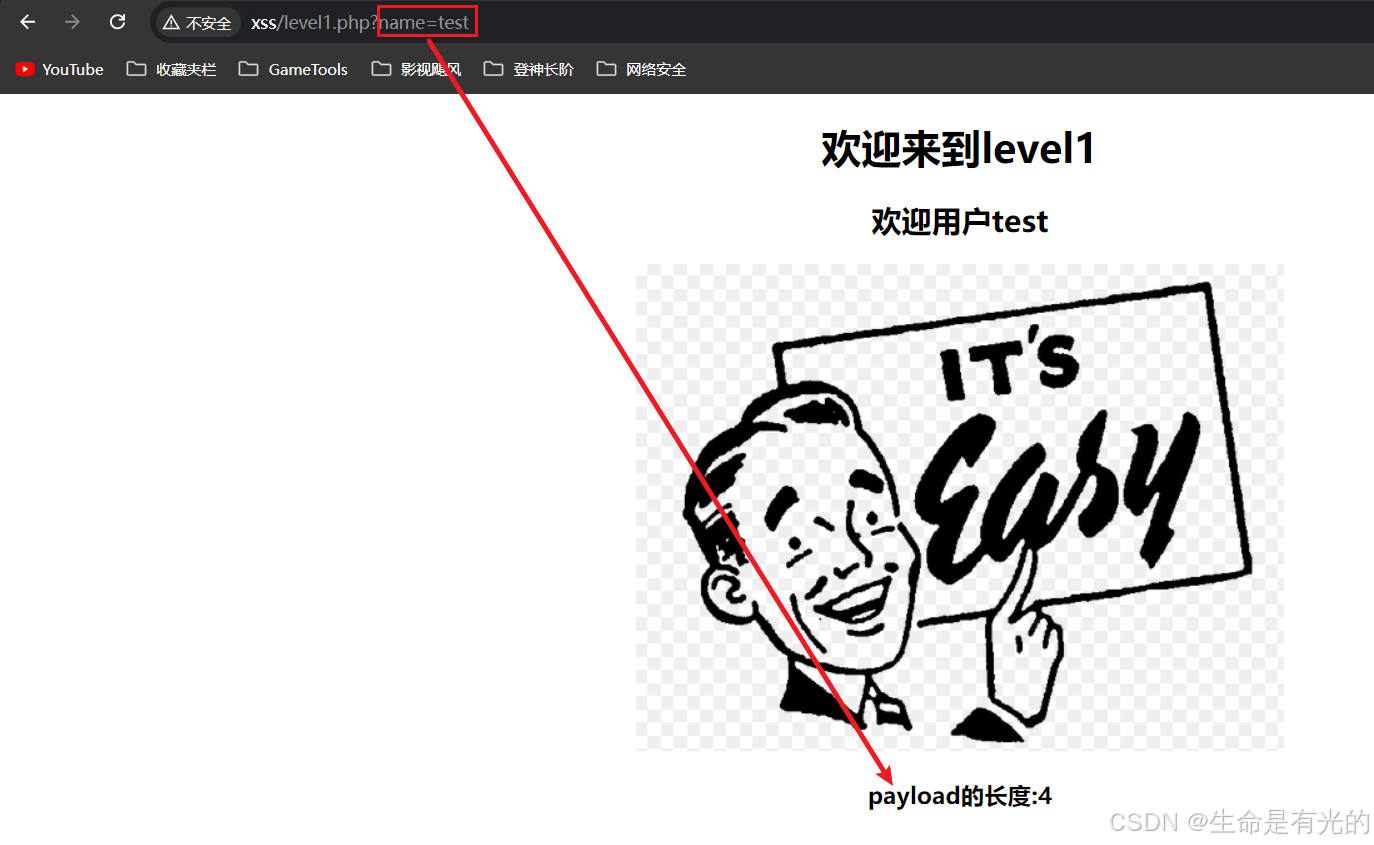Screen dimensions: 1374x845
Task: Open the GameTools bookmarks dropdown
Action: pyautogui.click(x=306, y=69)
